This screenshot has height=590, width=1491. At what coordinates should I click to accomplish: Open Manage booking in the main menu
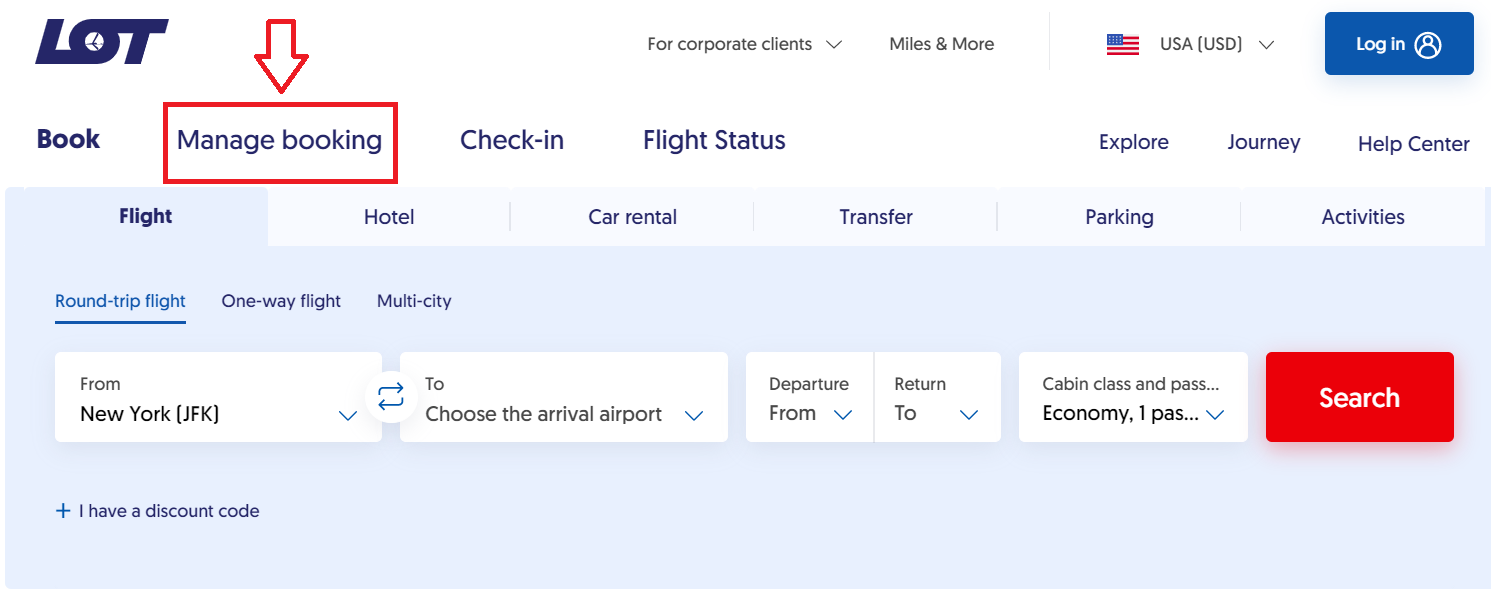tap(280, 140)
